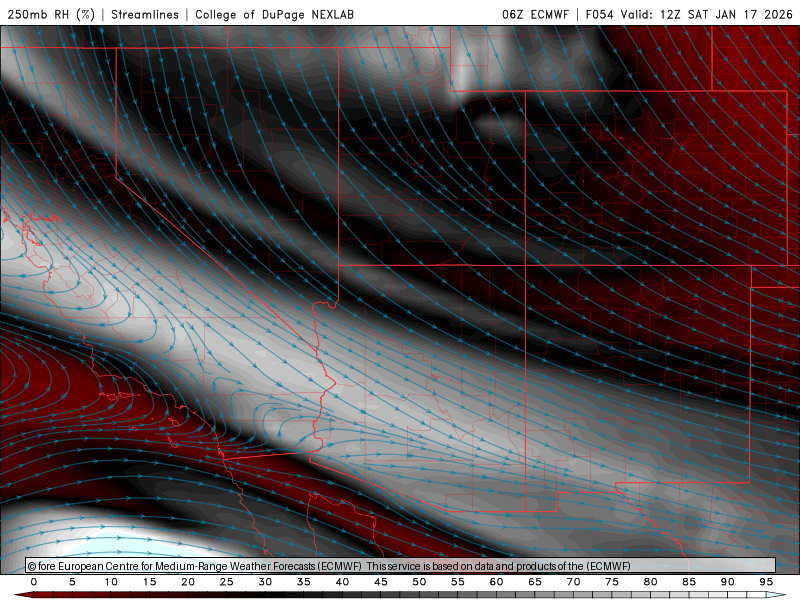This screenshot has height=600, width=800.
Task: Click the '25' colorbar scale label
Action: (x=227, y=582)
